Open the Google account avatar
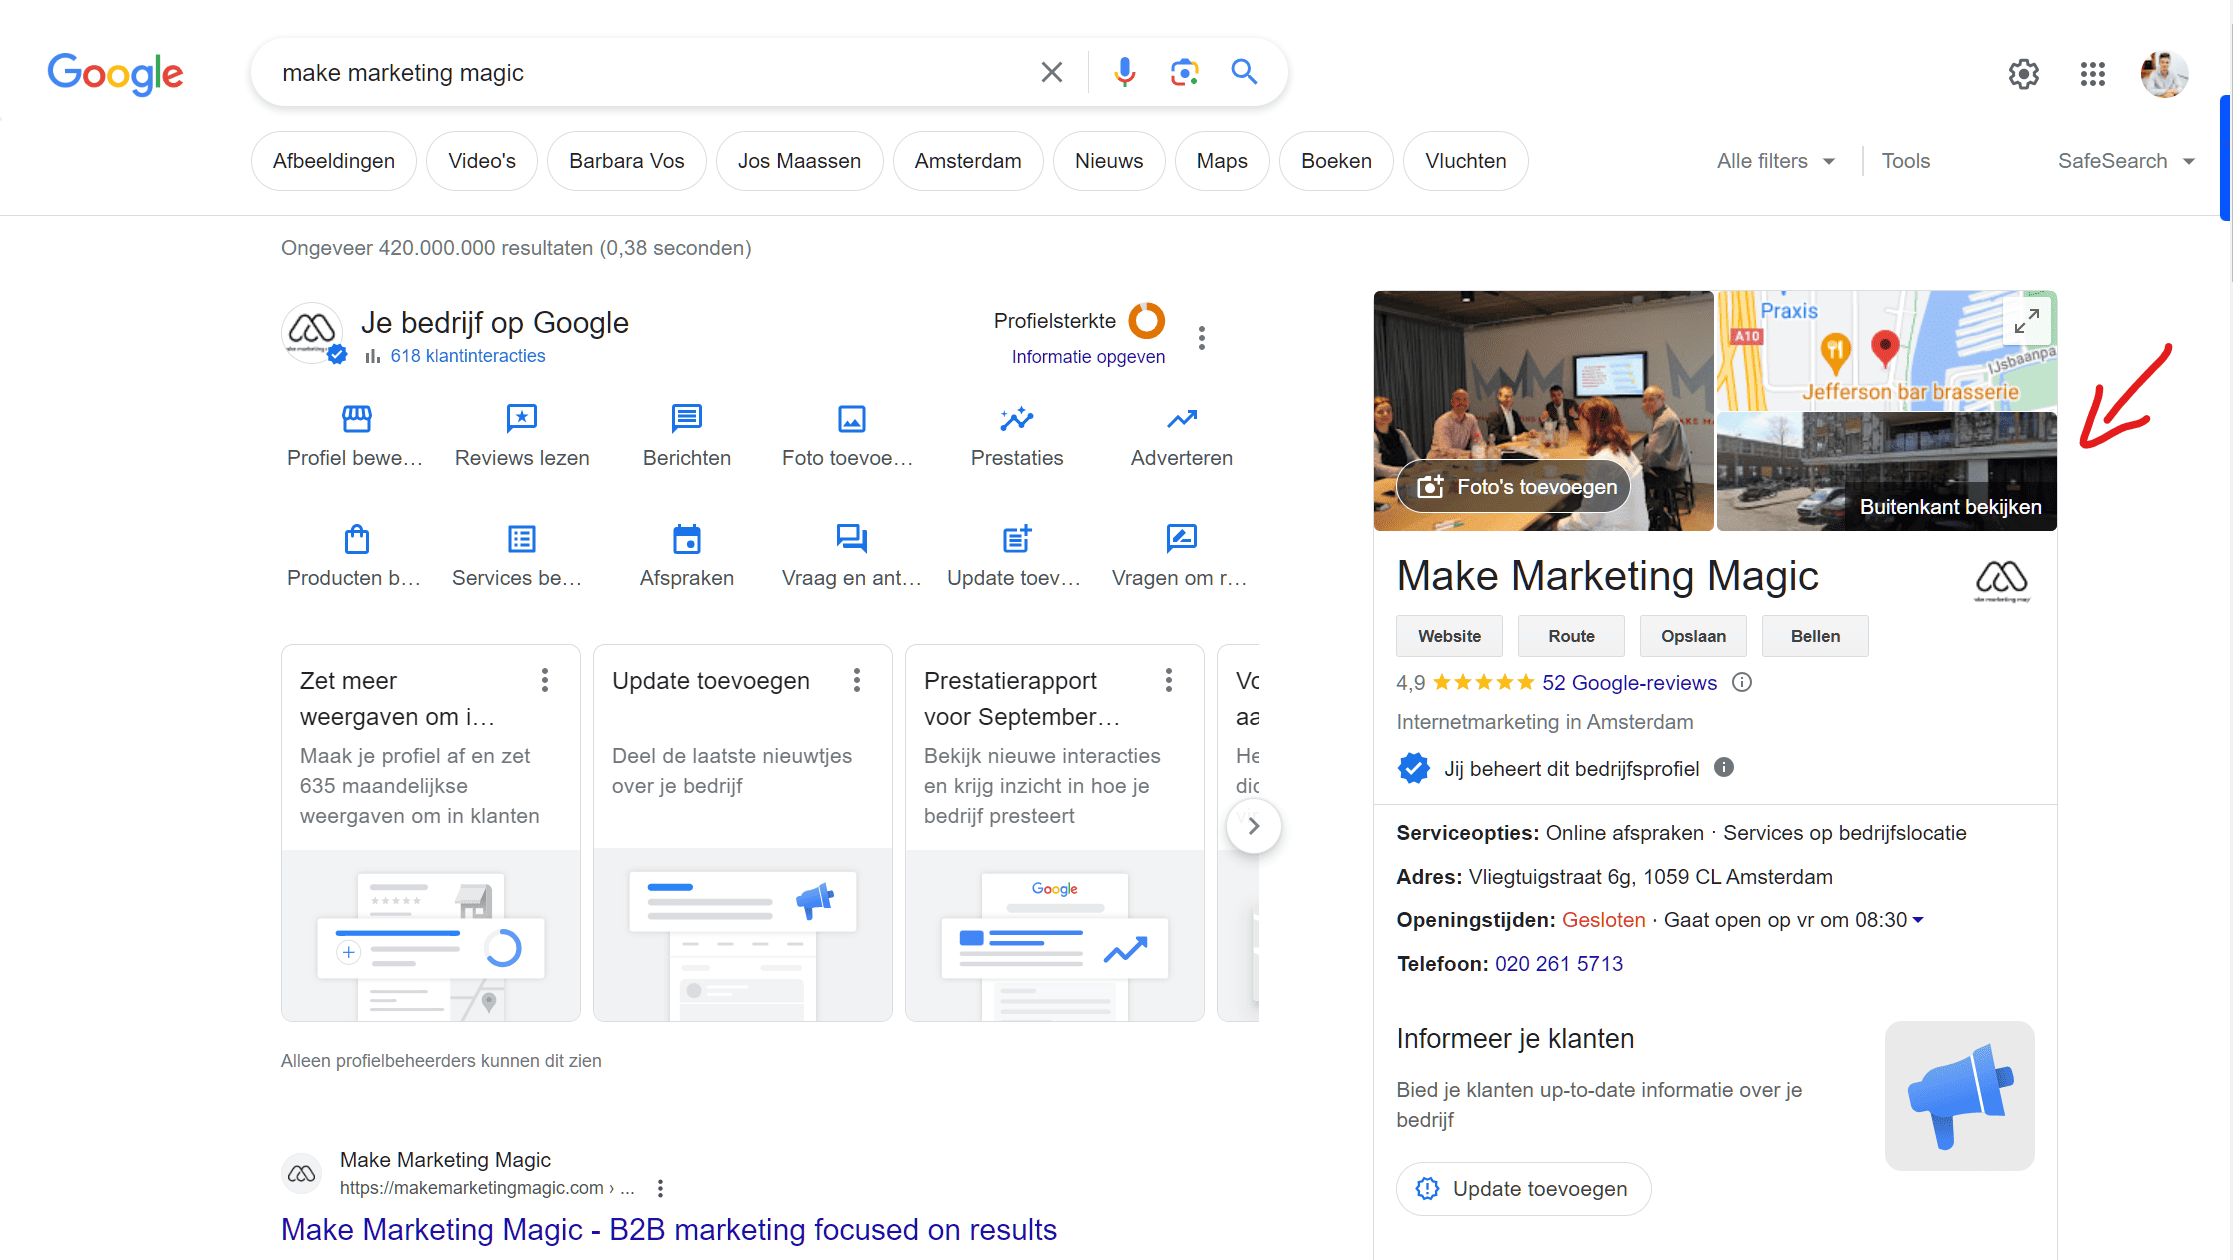The width and height of the screenshot is (2233, 1260). [x=2164, y=73]
